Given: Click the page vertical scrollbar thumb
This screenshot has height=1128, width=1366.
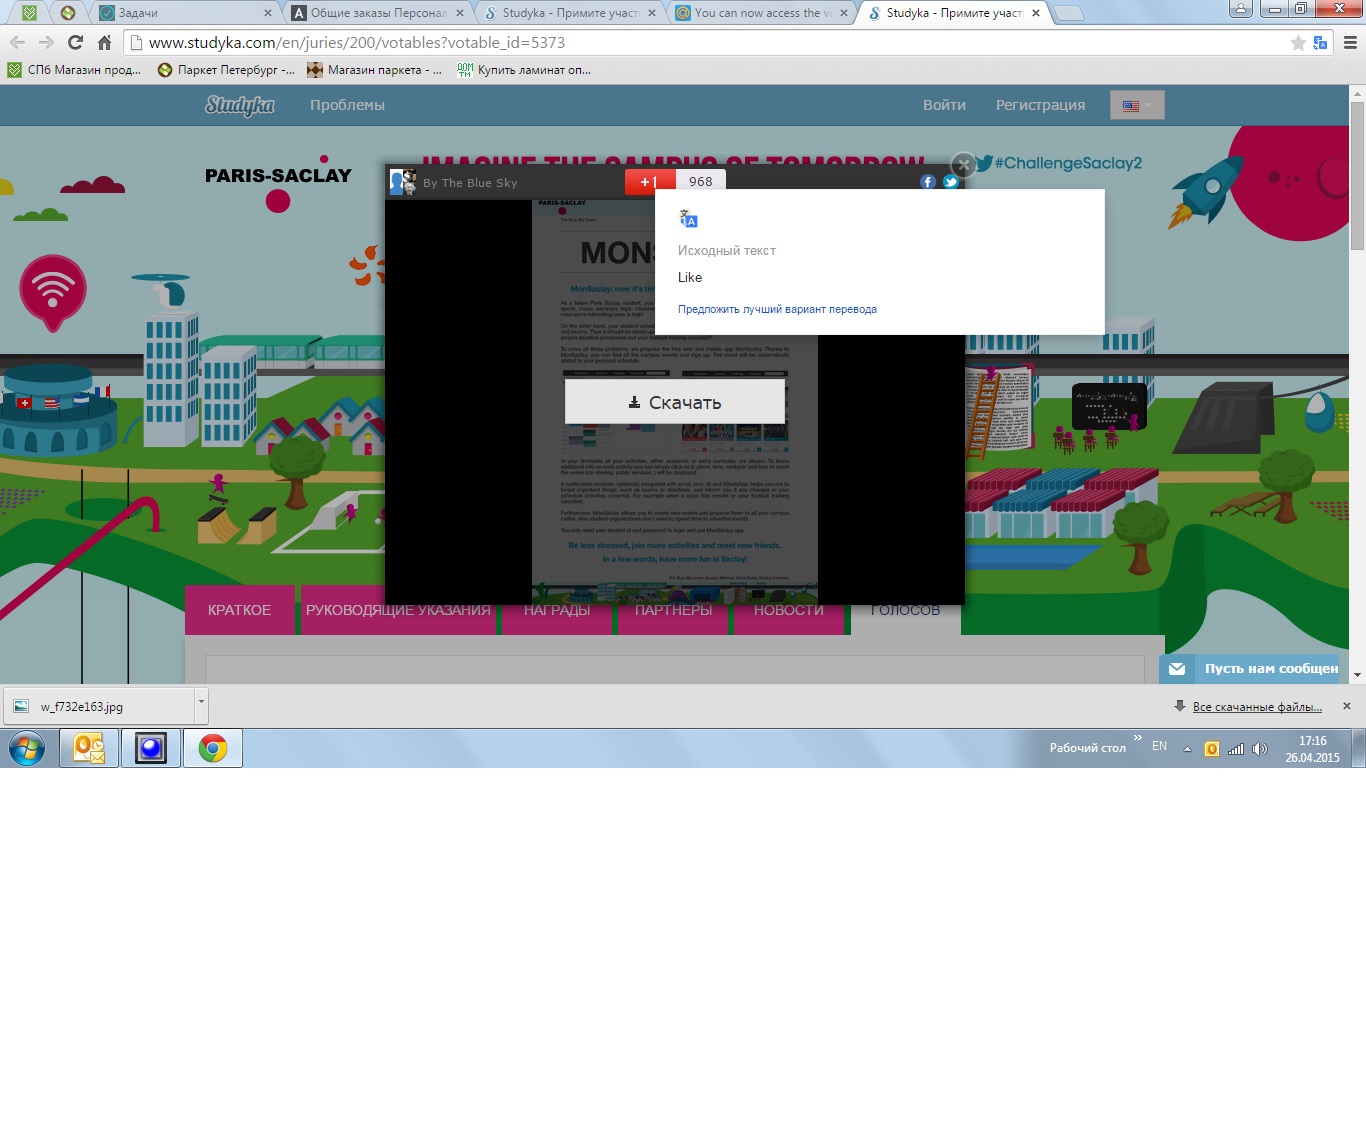Looking at the screenshot, I should [x=1357, y=176].
